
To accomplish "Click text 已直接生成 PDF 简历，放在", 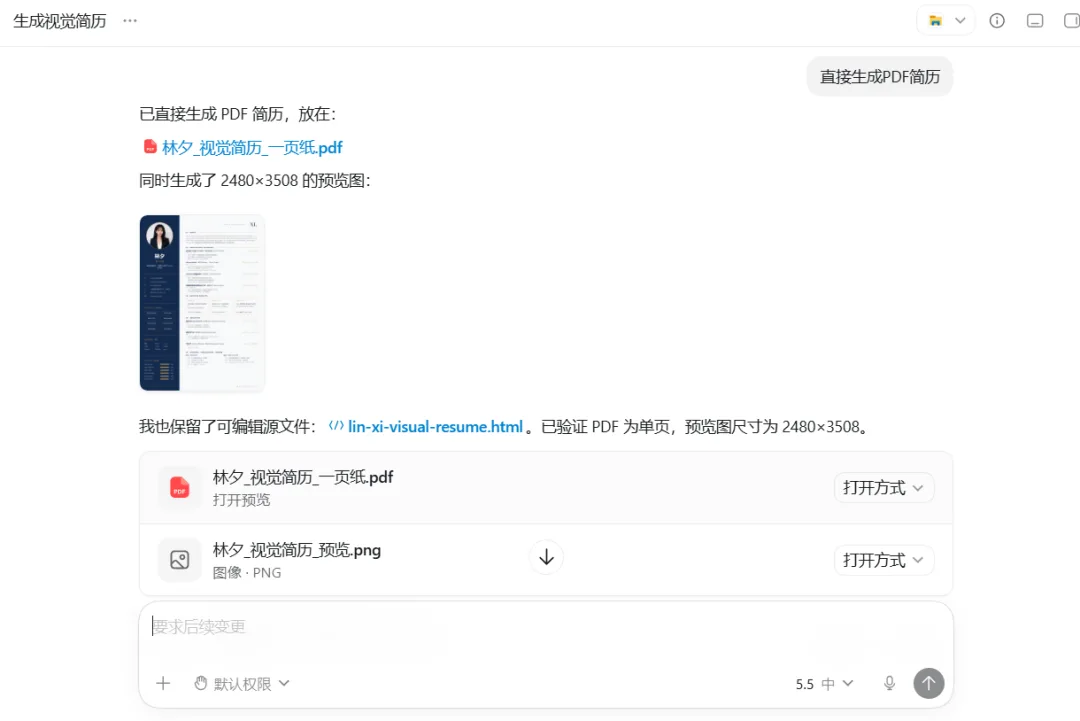I will (237, 114).
